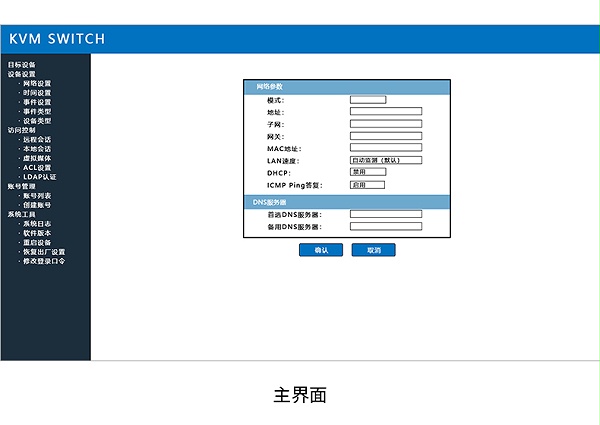Open 创建账号 in the sidebar
Viewport: 600px width, 425px height.
click(x=37, y=205)
